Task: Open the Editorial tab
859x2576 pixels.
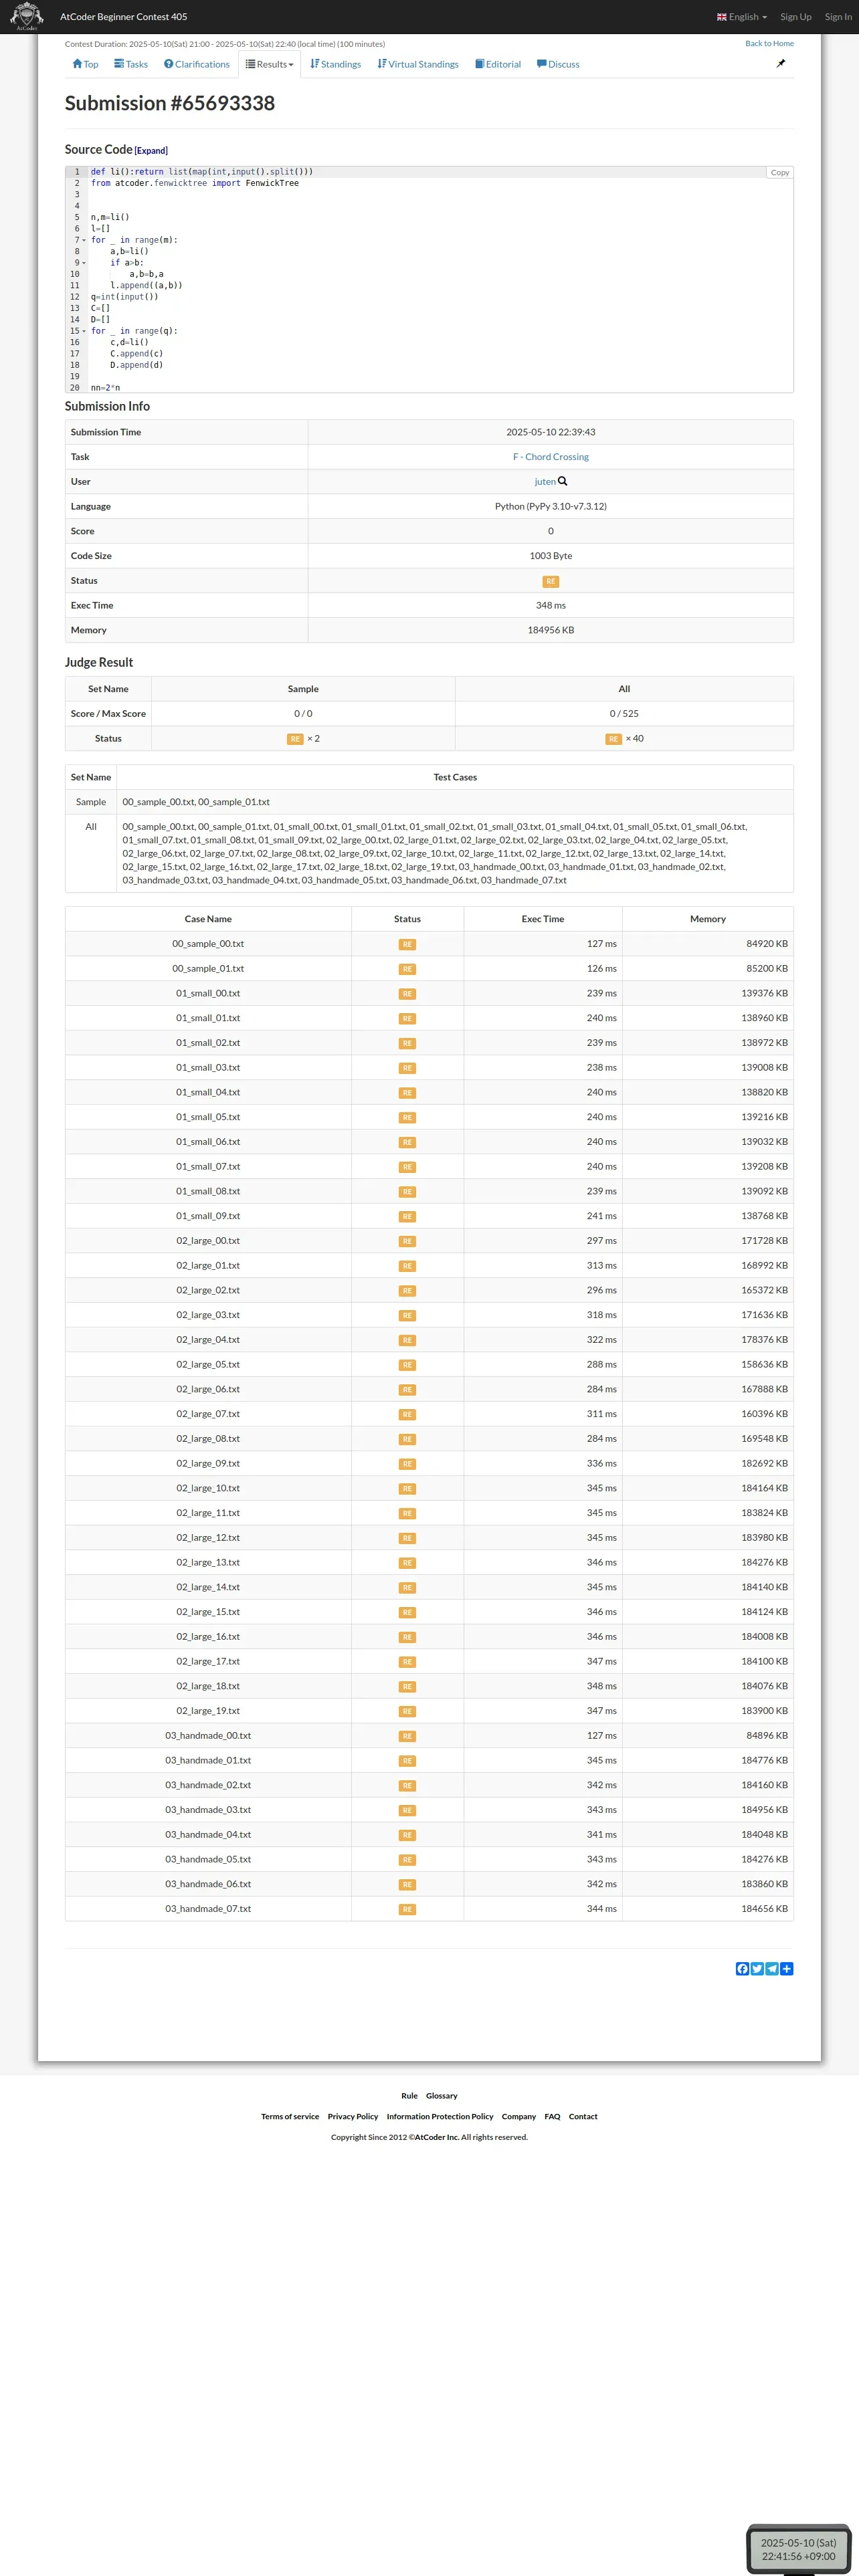Action: (x=498, y=64)
